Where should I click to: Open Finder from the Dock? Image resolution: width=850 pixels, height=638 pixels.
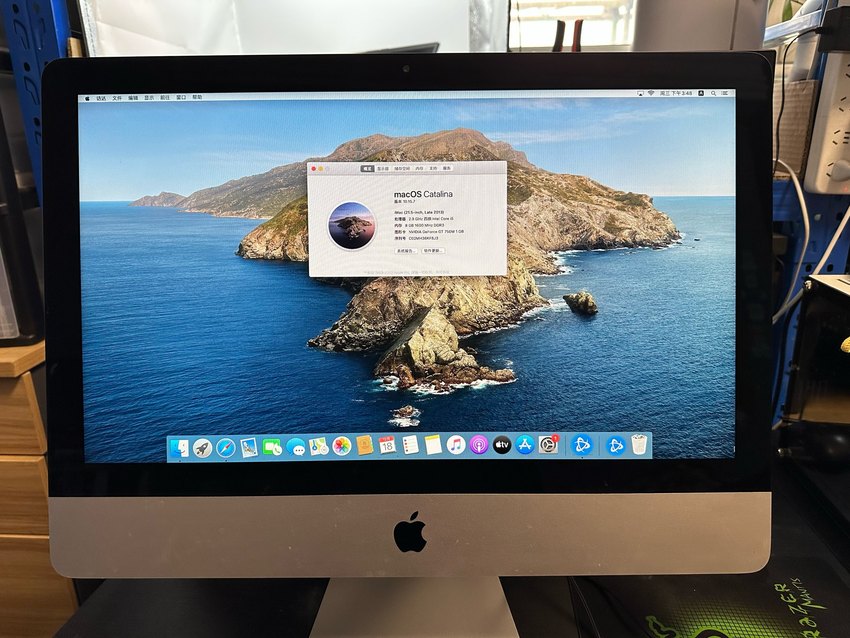[179, 448]
